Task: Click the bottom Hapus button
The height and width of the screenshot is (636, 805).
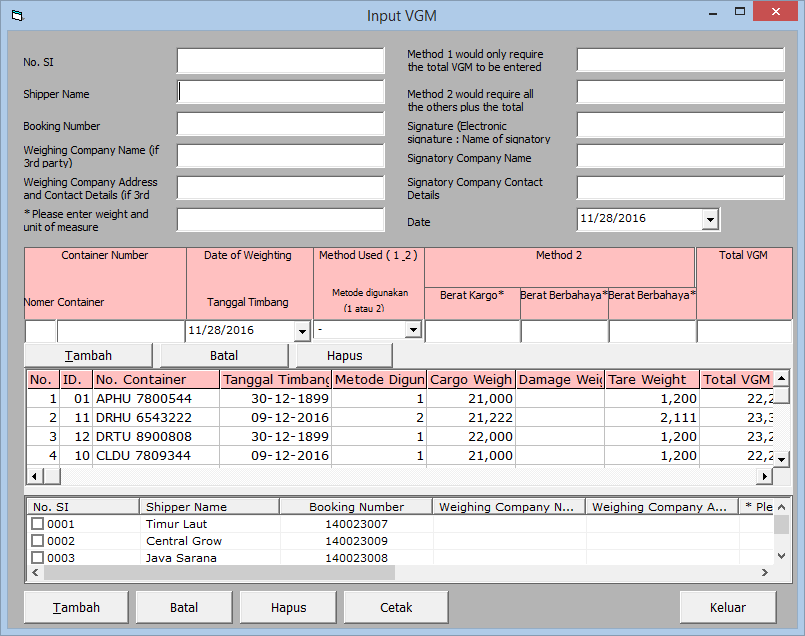Action: point(288,607)
